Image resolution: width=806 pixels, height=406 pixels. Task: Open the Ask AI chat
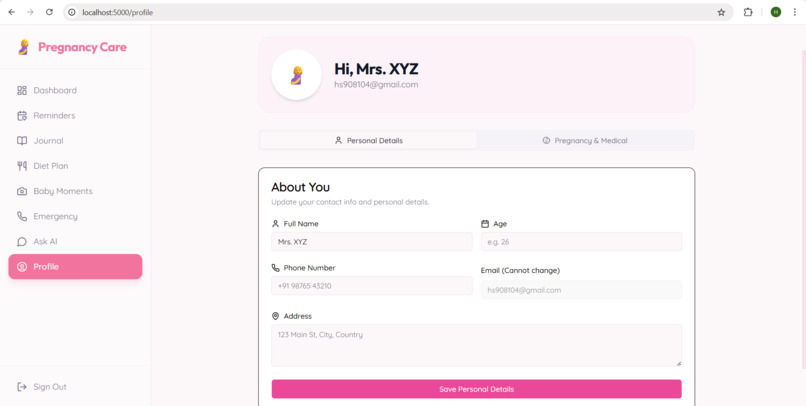click(x=75, y=242)
